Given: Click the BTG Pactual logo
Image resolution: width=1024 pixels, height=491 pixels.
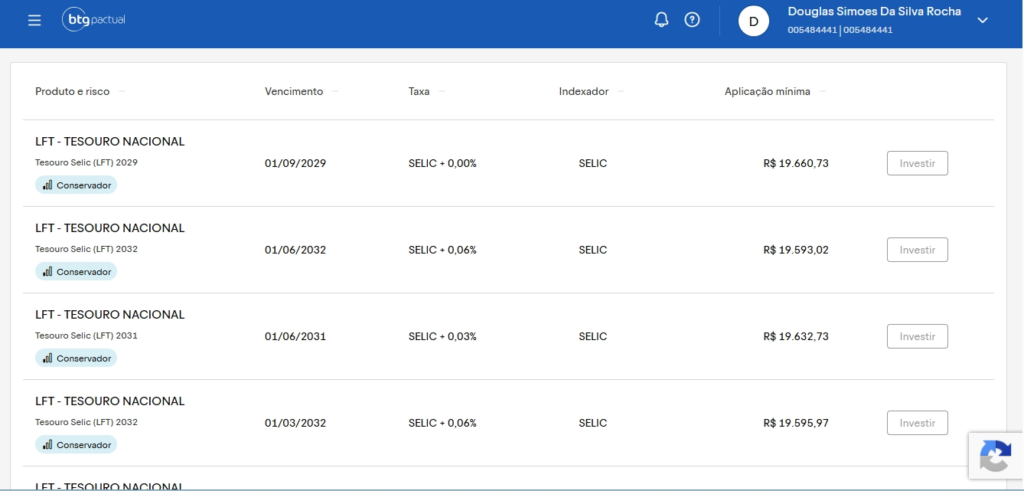Looking at the screenshot, I should coord(93,20).
